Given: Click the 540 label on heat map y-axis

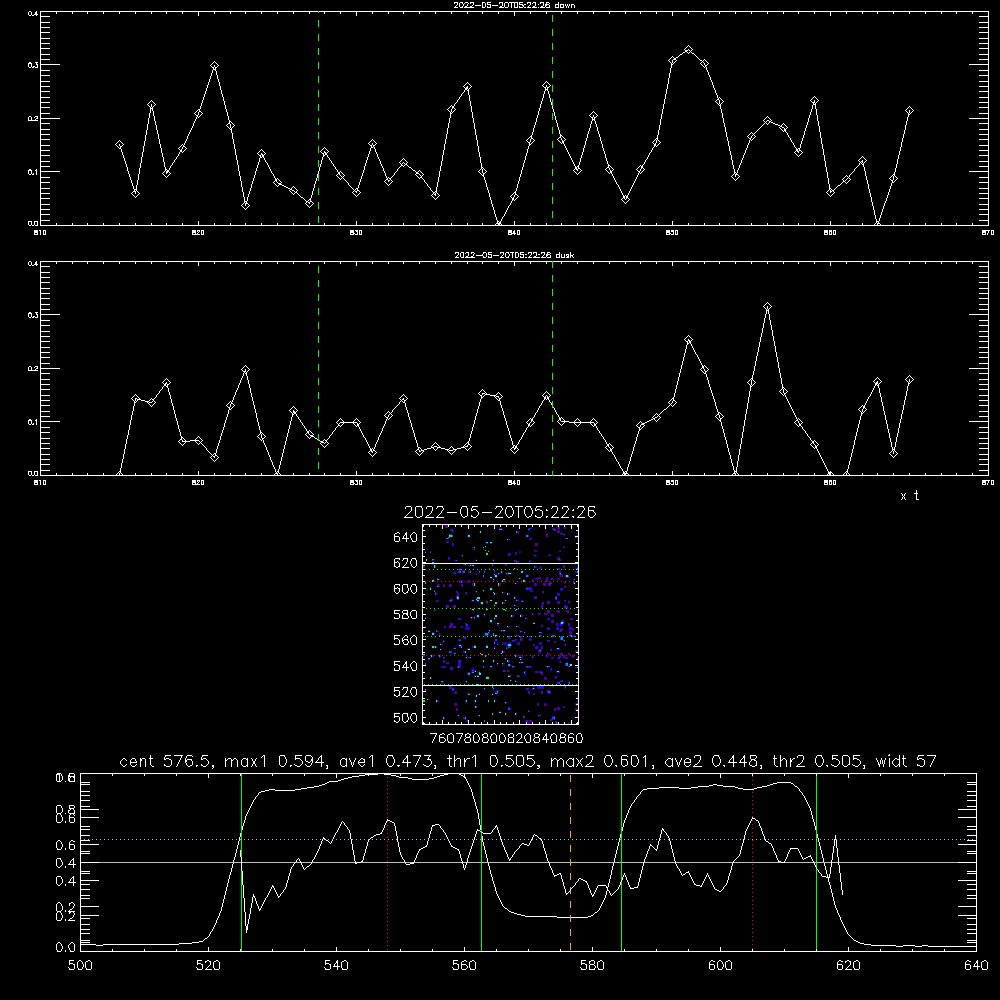Looking at the screenshot, I should coord(406,666).
